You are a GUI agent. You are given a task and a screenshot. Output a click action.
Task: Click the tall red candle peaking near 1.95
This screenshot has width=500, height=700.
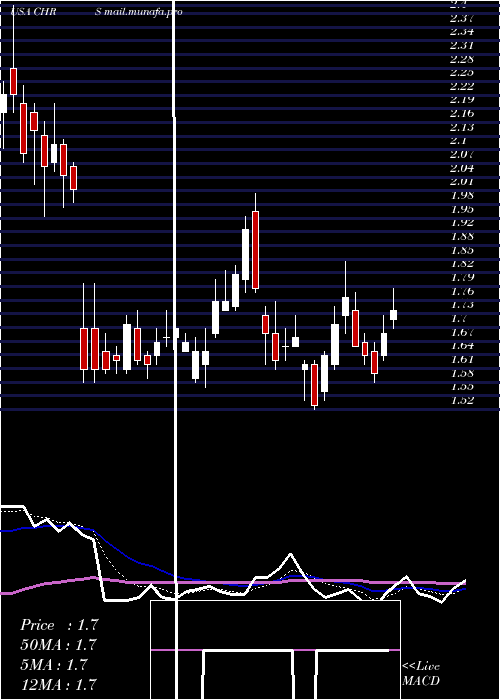255,250
